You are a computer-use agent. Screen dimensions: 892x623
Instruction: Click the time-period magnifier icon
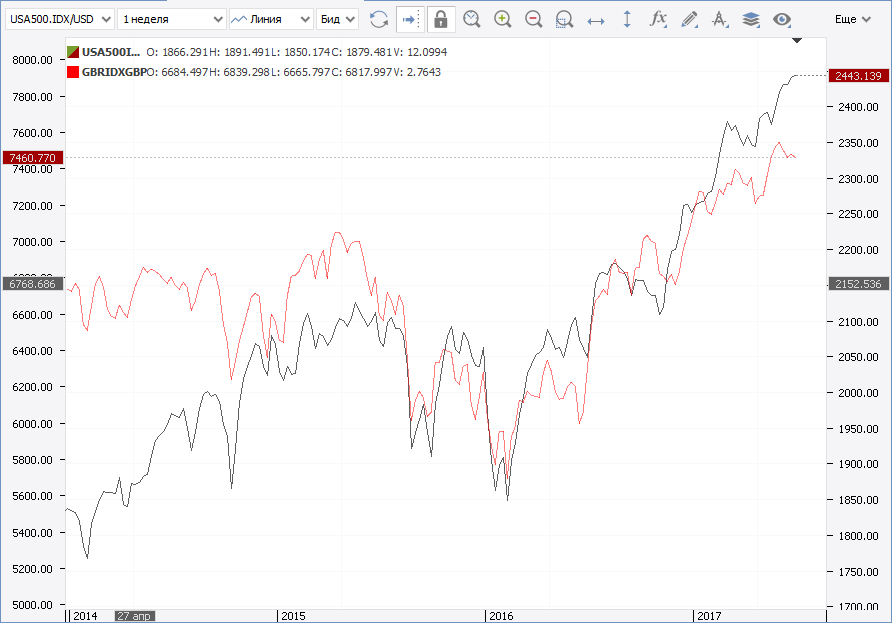pos(472,19)
